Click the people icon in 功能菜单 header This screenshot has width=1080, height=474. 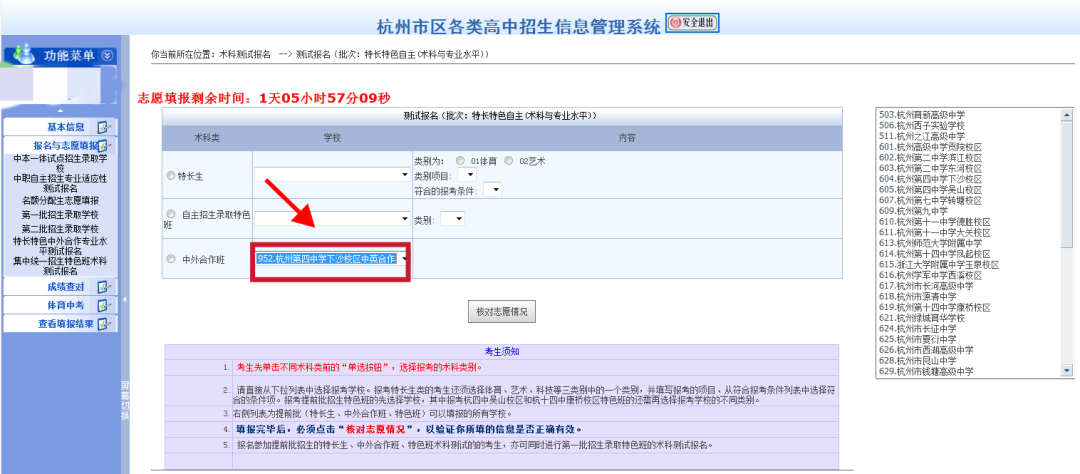click(x=22, y=54)
